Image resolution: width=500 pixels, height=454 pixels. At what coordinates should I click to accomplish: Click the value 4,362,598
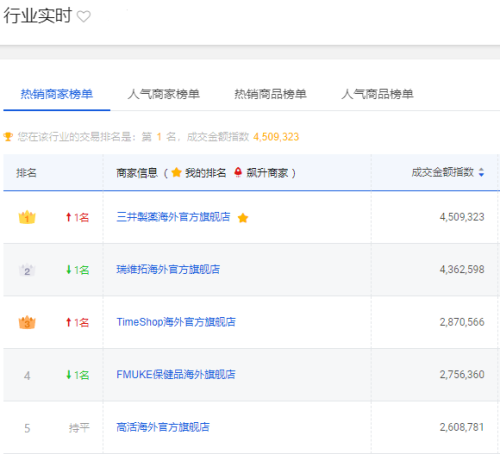462,269
